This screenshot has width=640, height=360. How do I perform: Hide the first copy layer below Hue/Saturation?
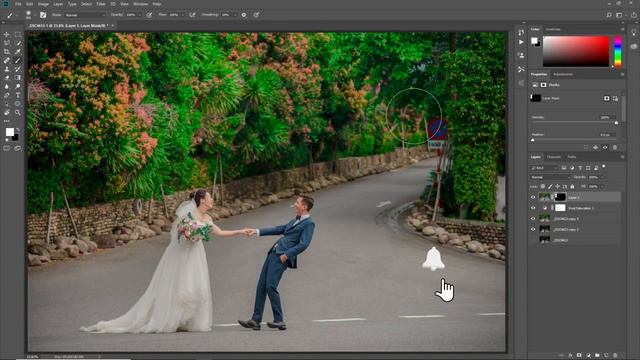[x=533, y=218]
